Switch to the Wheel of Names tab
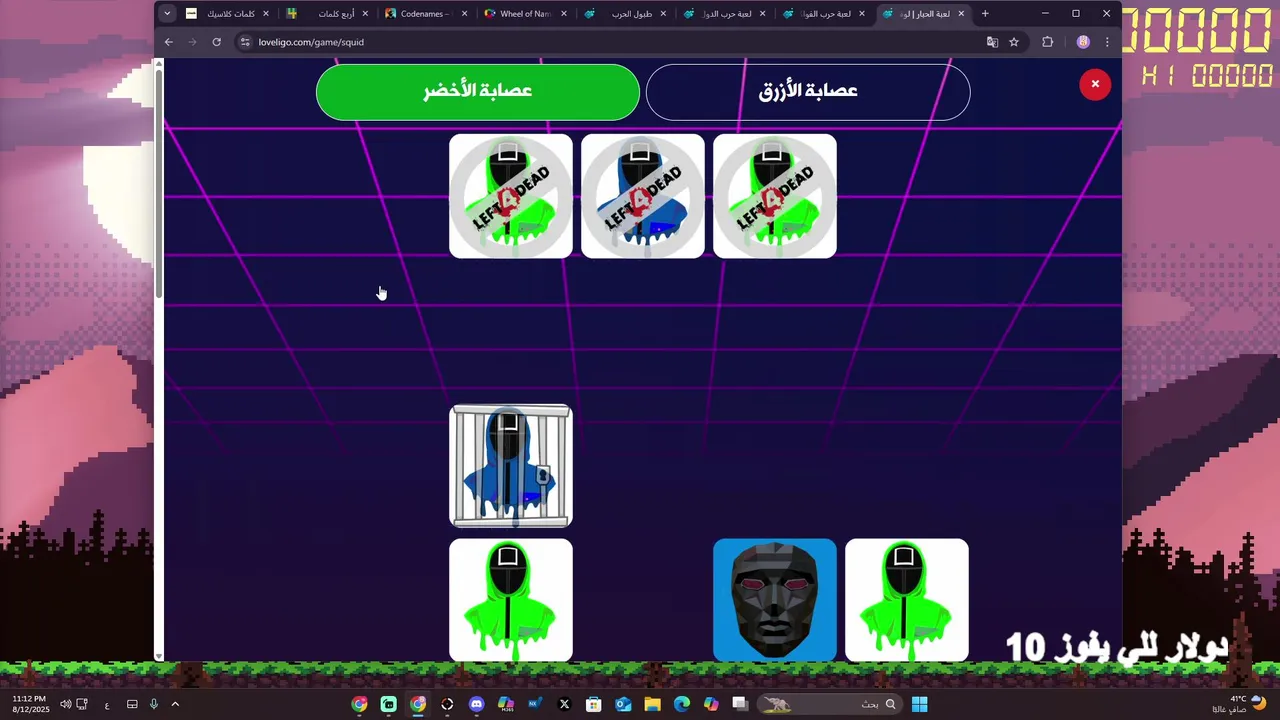 (x=526, y=14)
